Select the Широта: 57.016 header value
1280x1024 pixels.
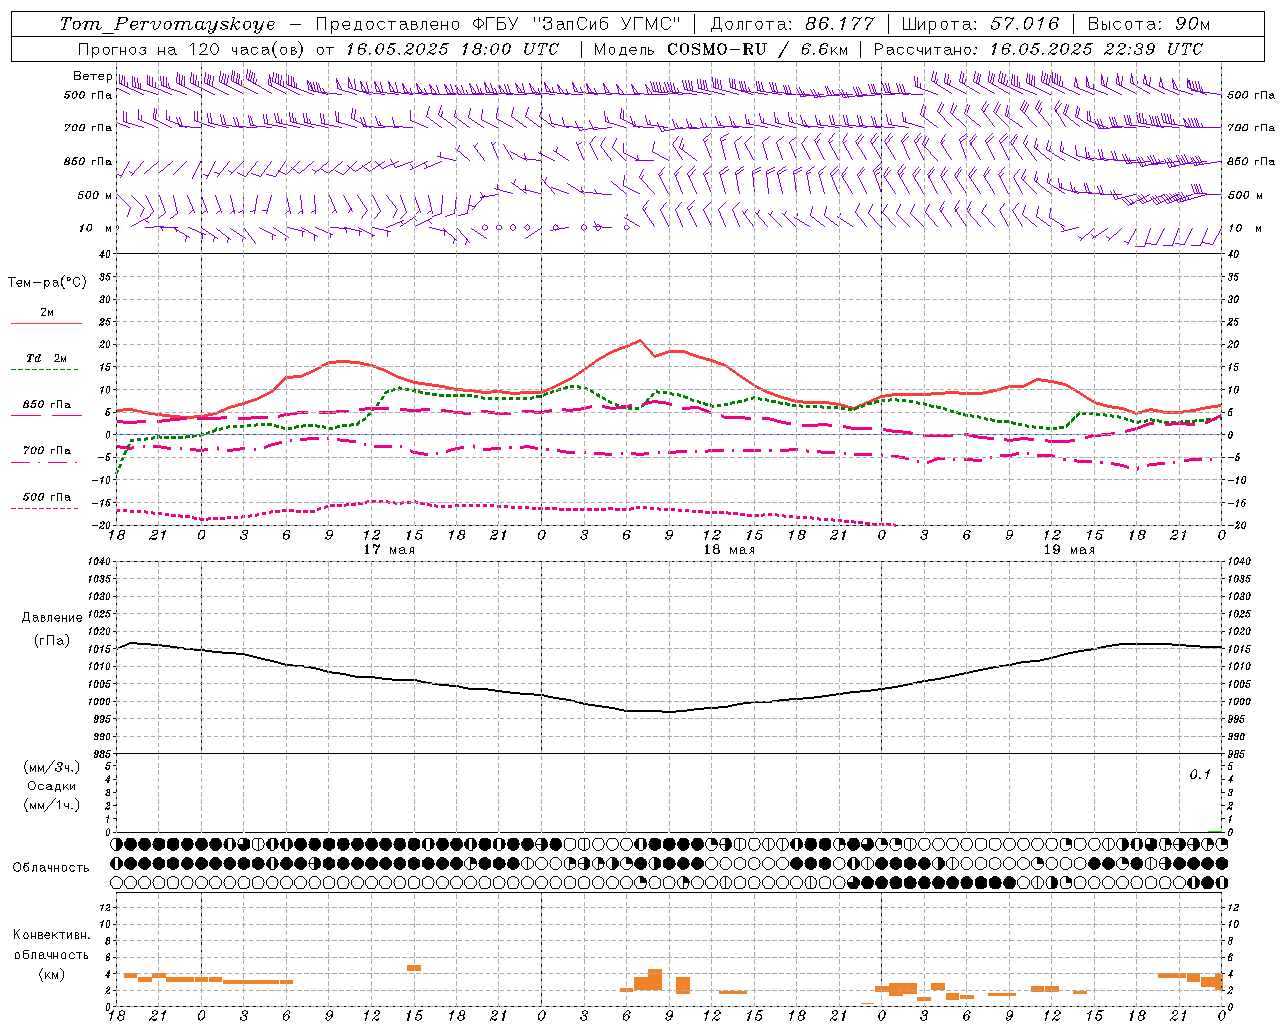tap(980, 24)
